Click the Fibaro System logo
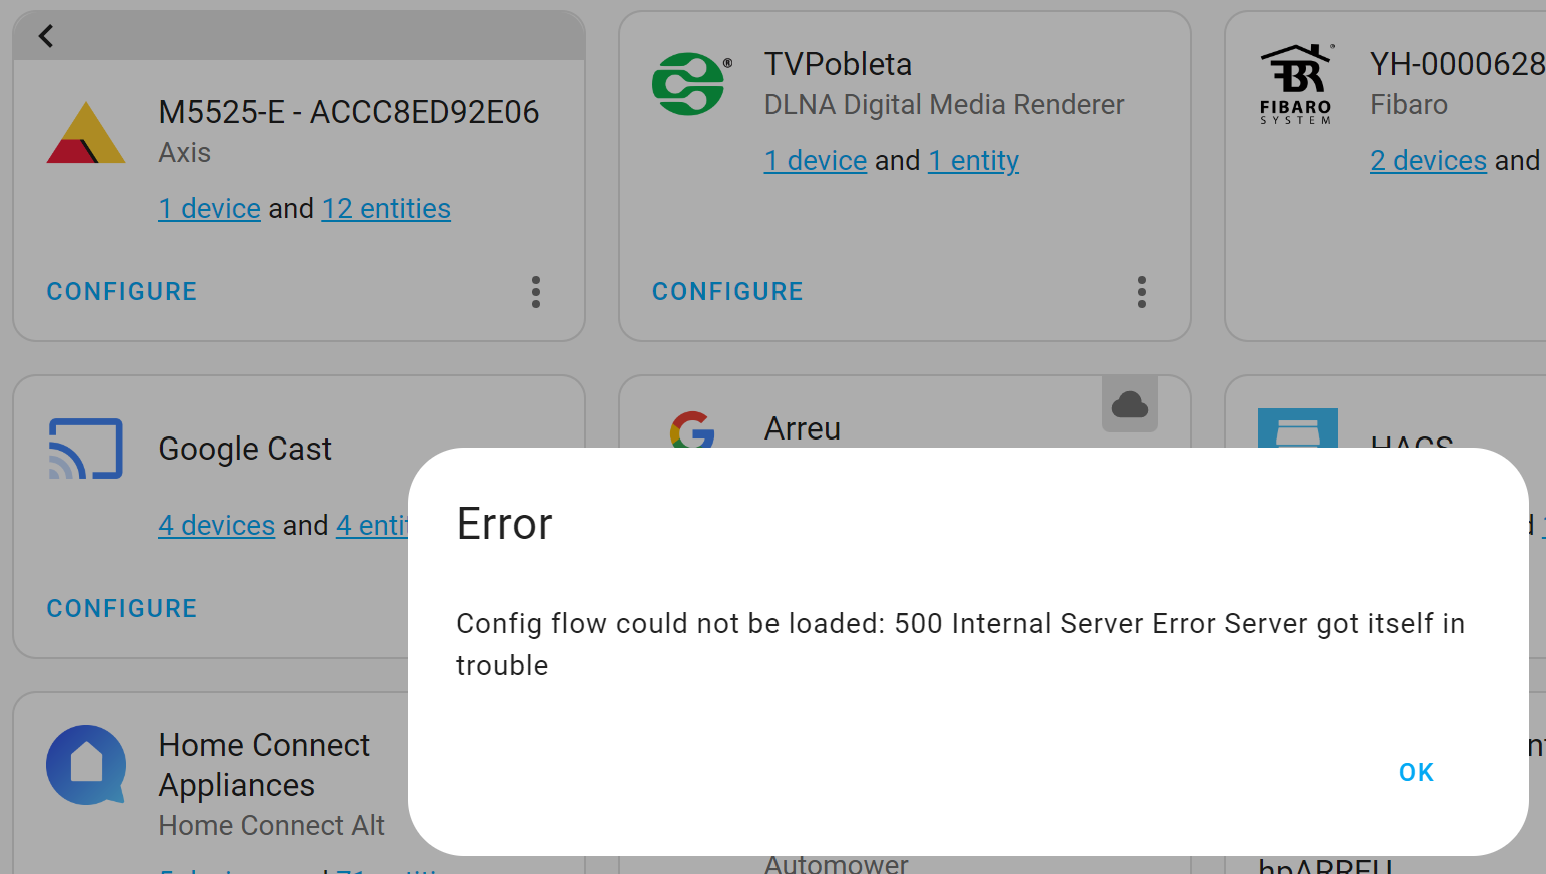1546x874 pixels. (x=1296, y=84)
